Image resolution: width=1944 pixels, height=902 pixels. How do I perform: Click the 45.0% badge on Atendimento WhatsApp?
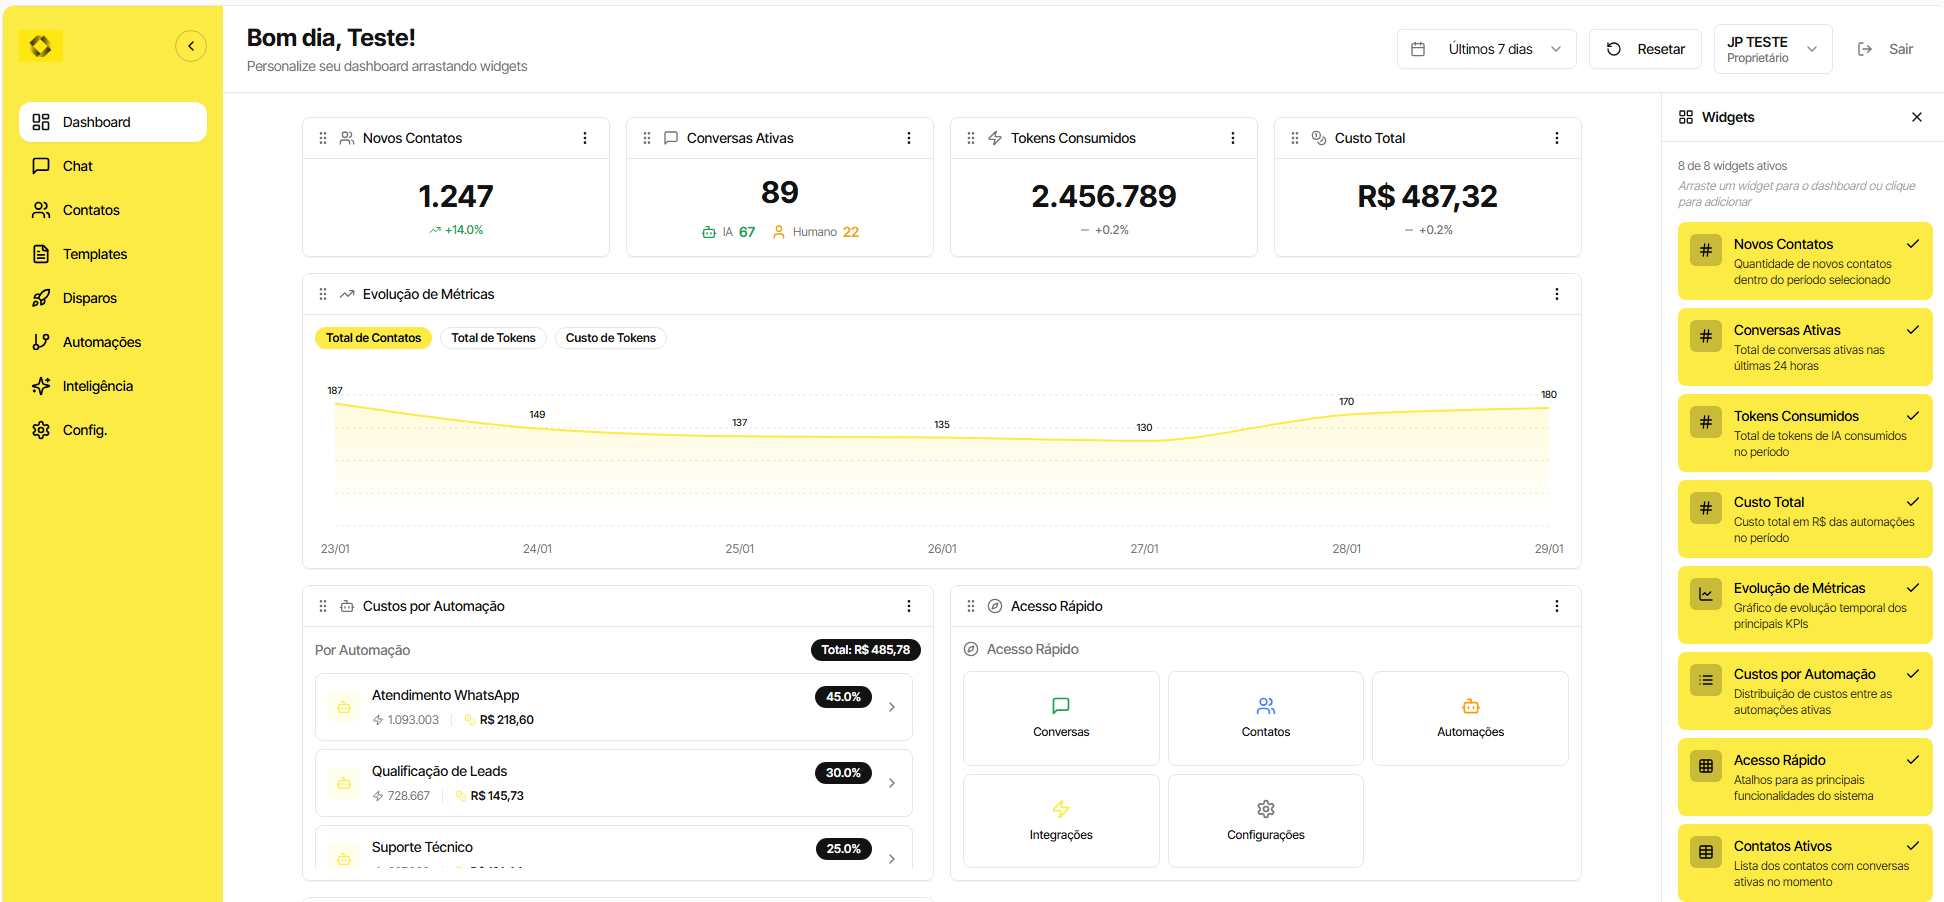coord(843,697)
